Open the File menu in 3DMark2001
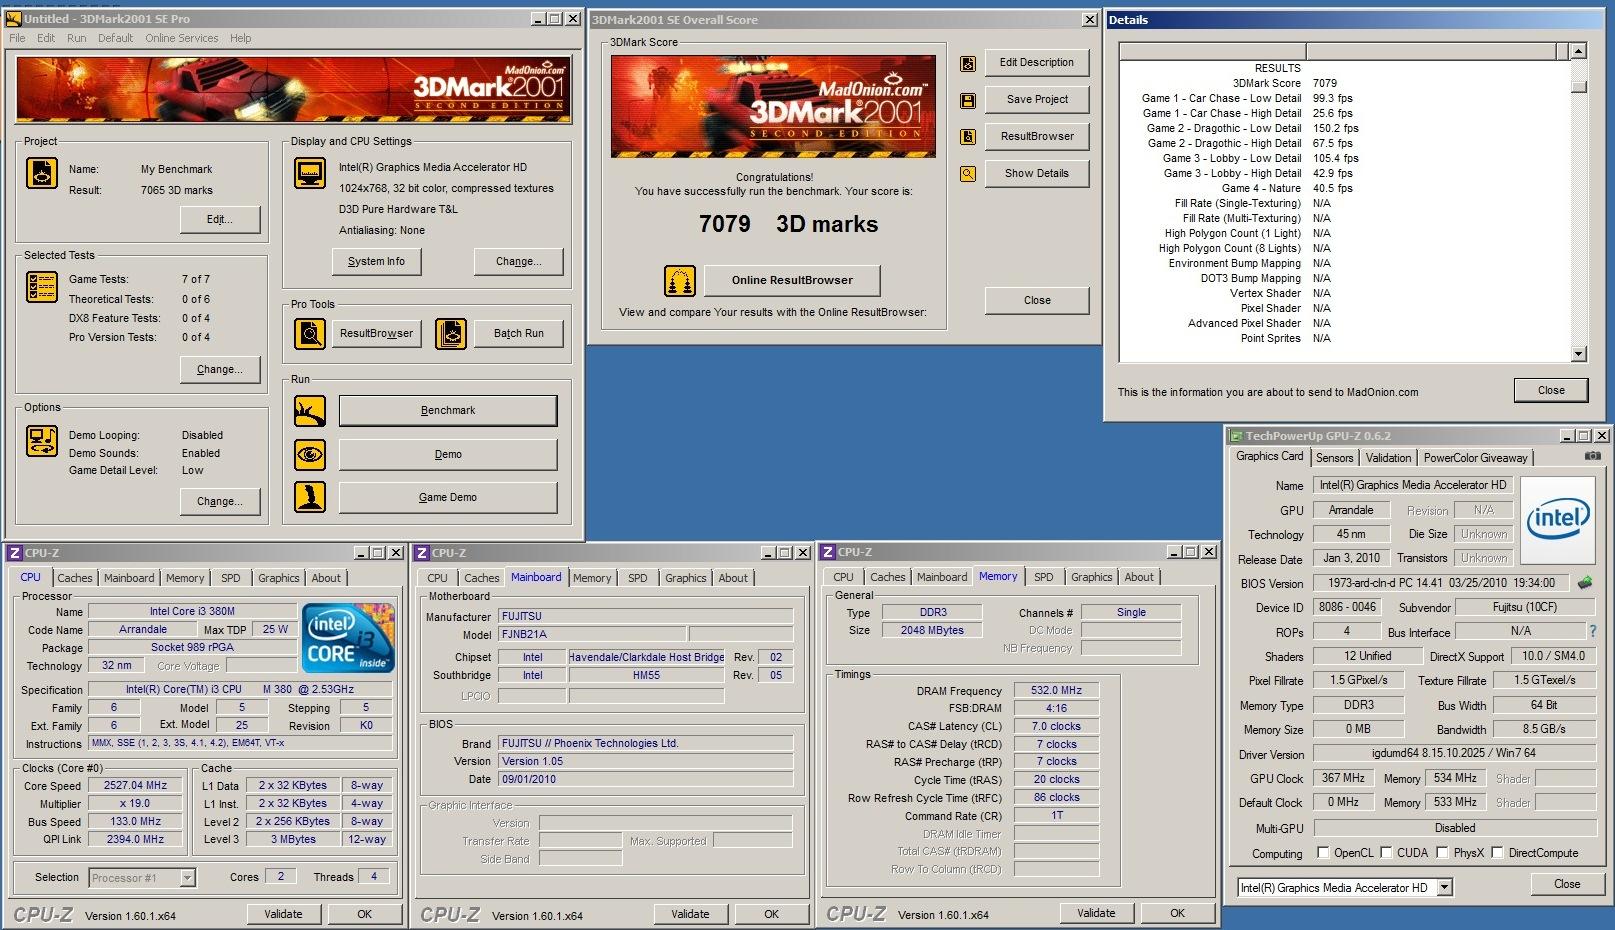Image resolution: width=1615 pixels, height=930 pixels. (17, 38)
